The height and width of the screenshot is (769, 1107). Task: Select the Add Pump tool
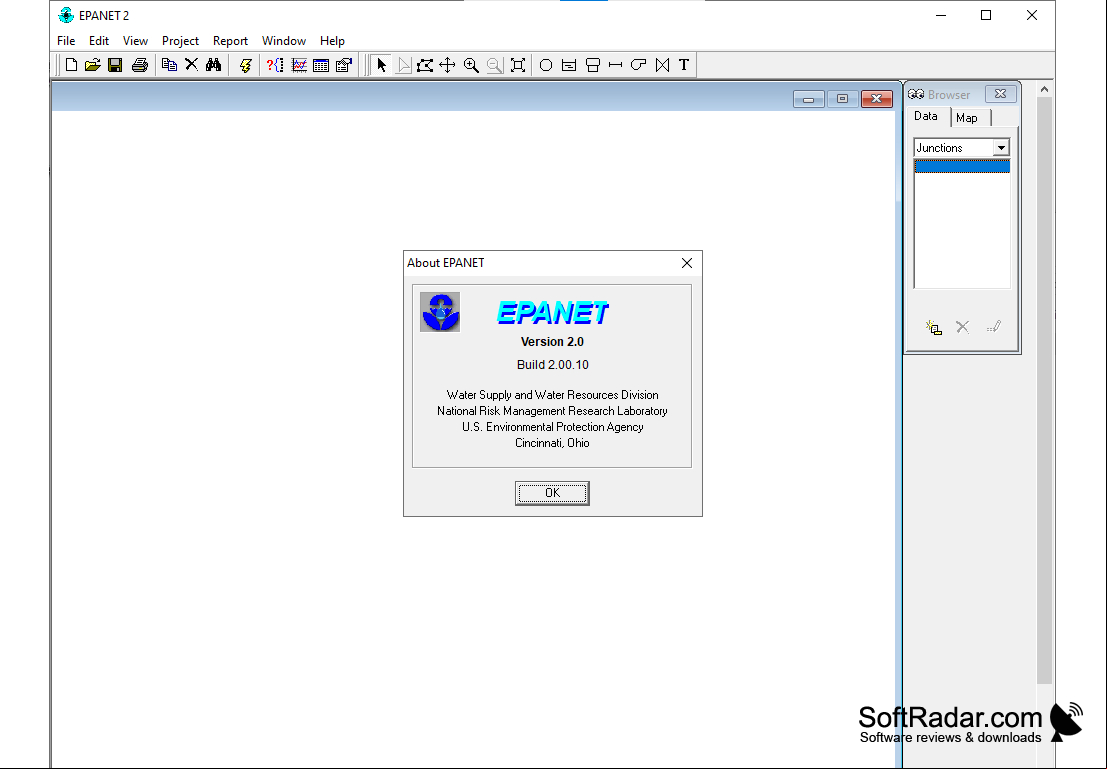[638, 65]
